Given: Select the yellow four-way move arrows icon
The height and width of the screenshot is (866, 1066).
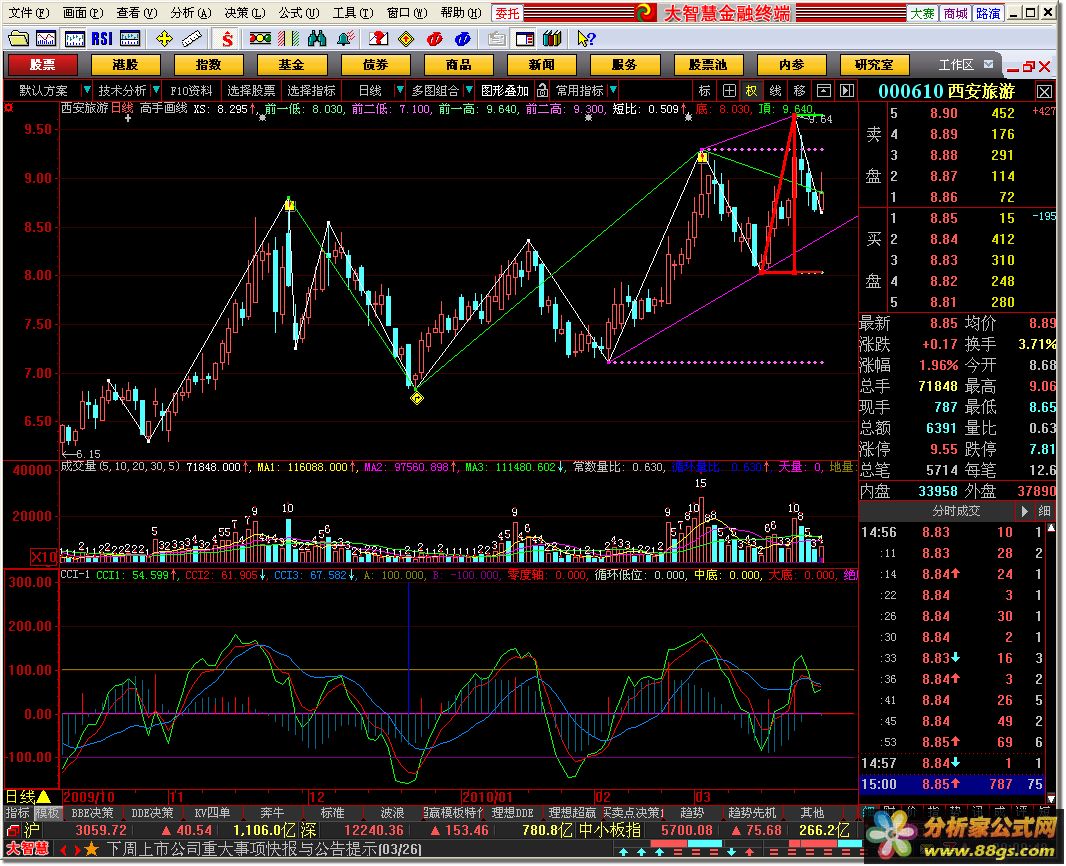Looking at the screenshot, I should (x=164, y=39).
